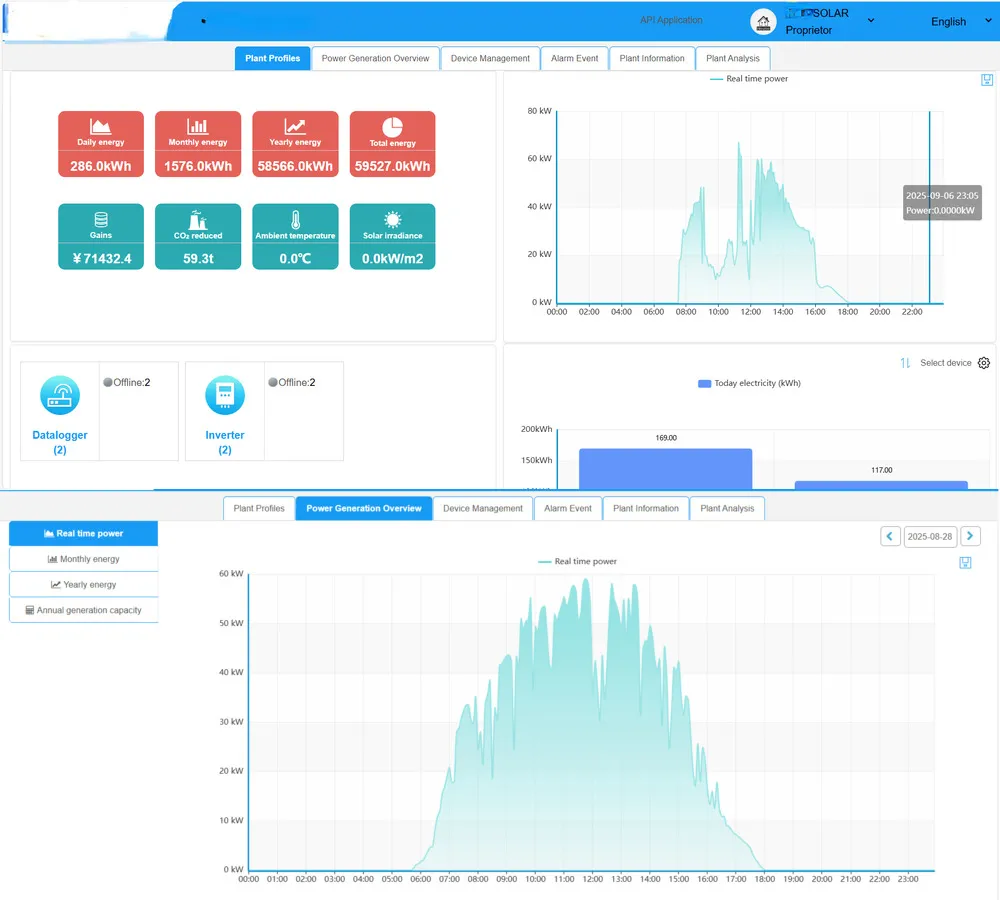Click the Daily energy stat card
This screenshot has height=900, width=1000.
click(100, 143)
